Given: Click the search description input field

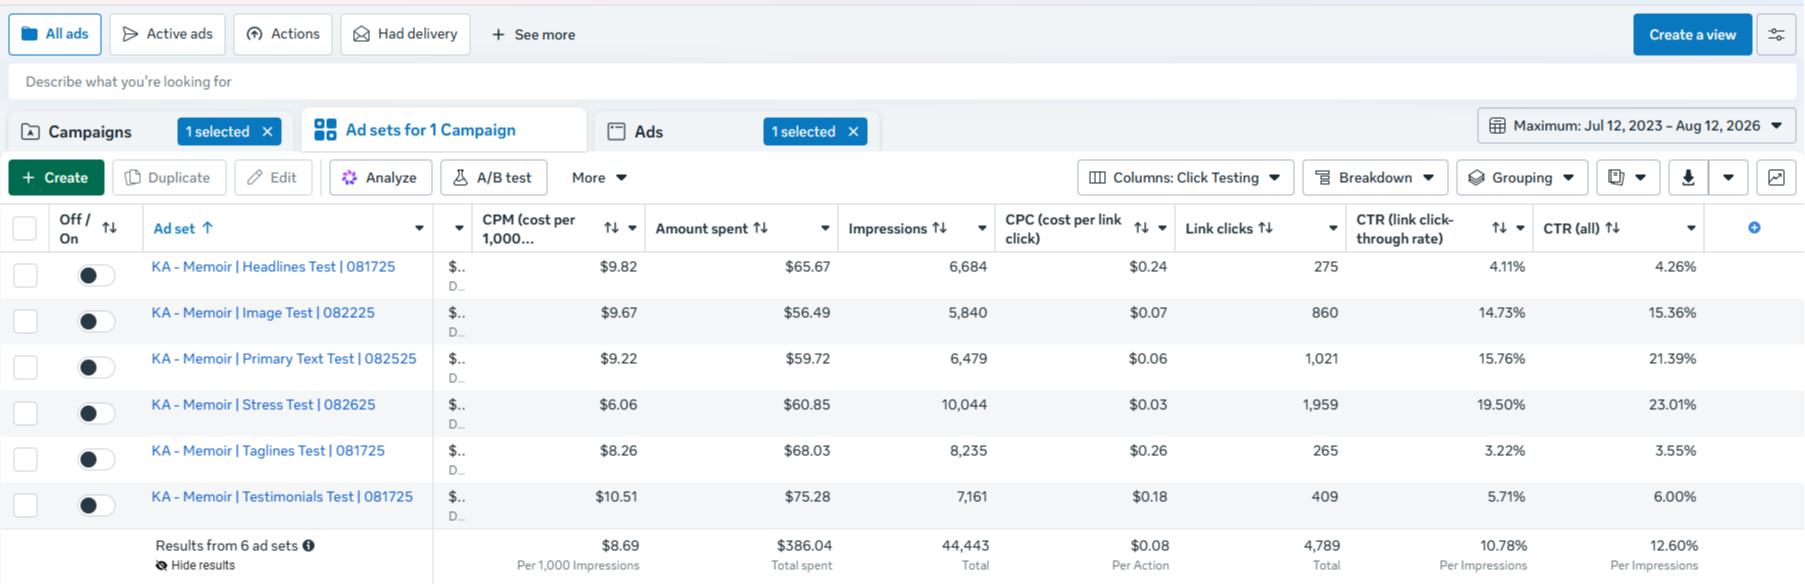Looking at the screenshot, I should coord(902,82).
